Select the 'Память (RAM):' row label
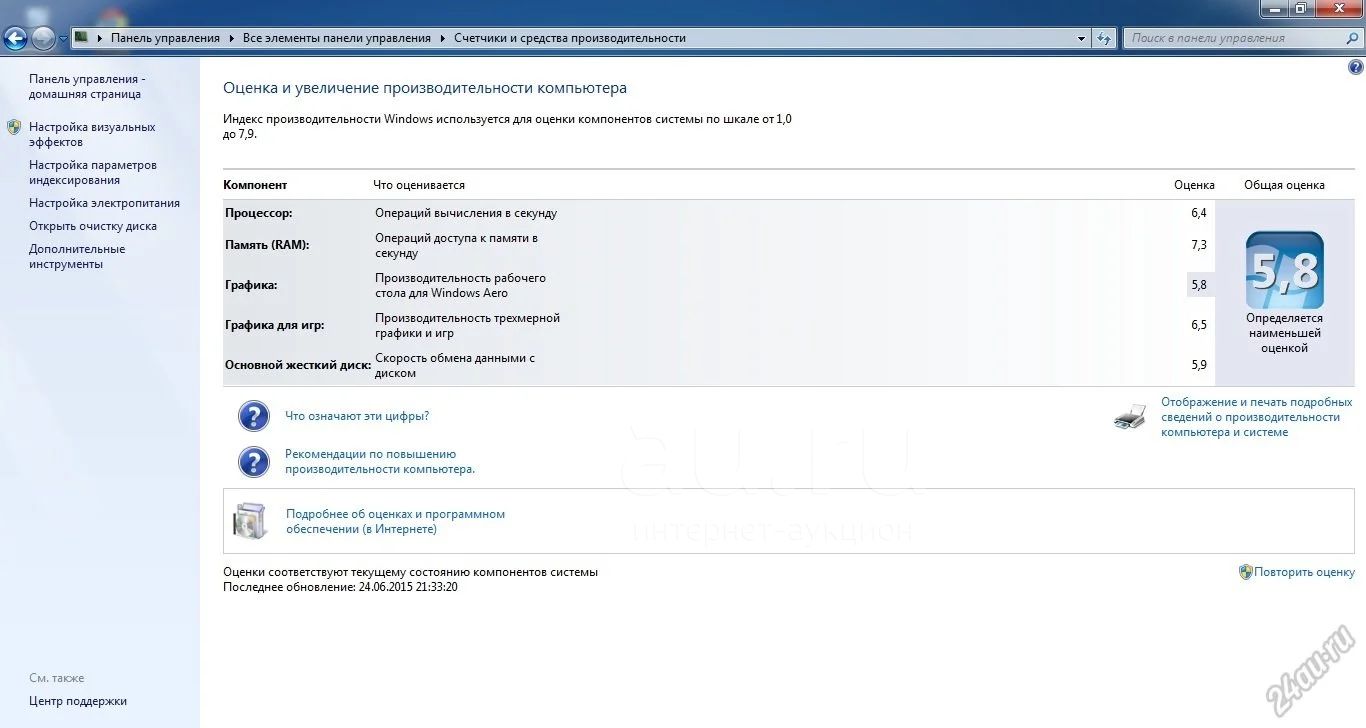1366x728 pixels. 267,245
